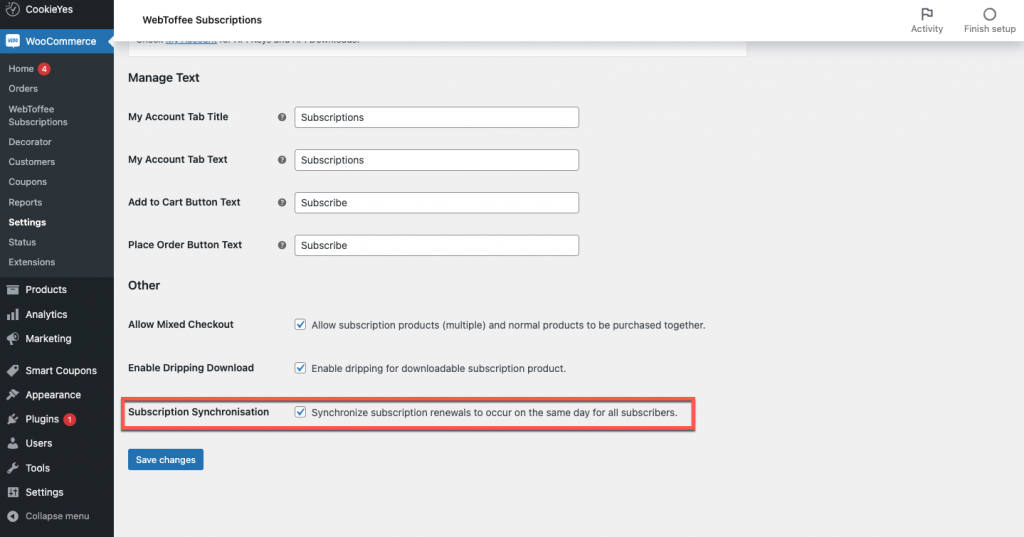Viewport: 1024px width, 537px height.
Task: Collapse the admin sidebar menu
Action: [57, 516]
